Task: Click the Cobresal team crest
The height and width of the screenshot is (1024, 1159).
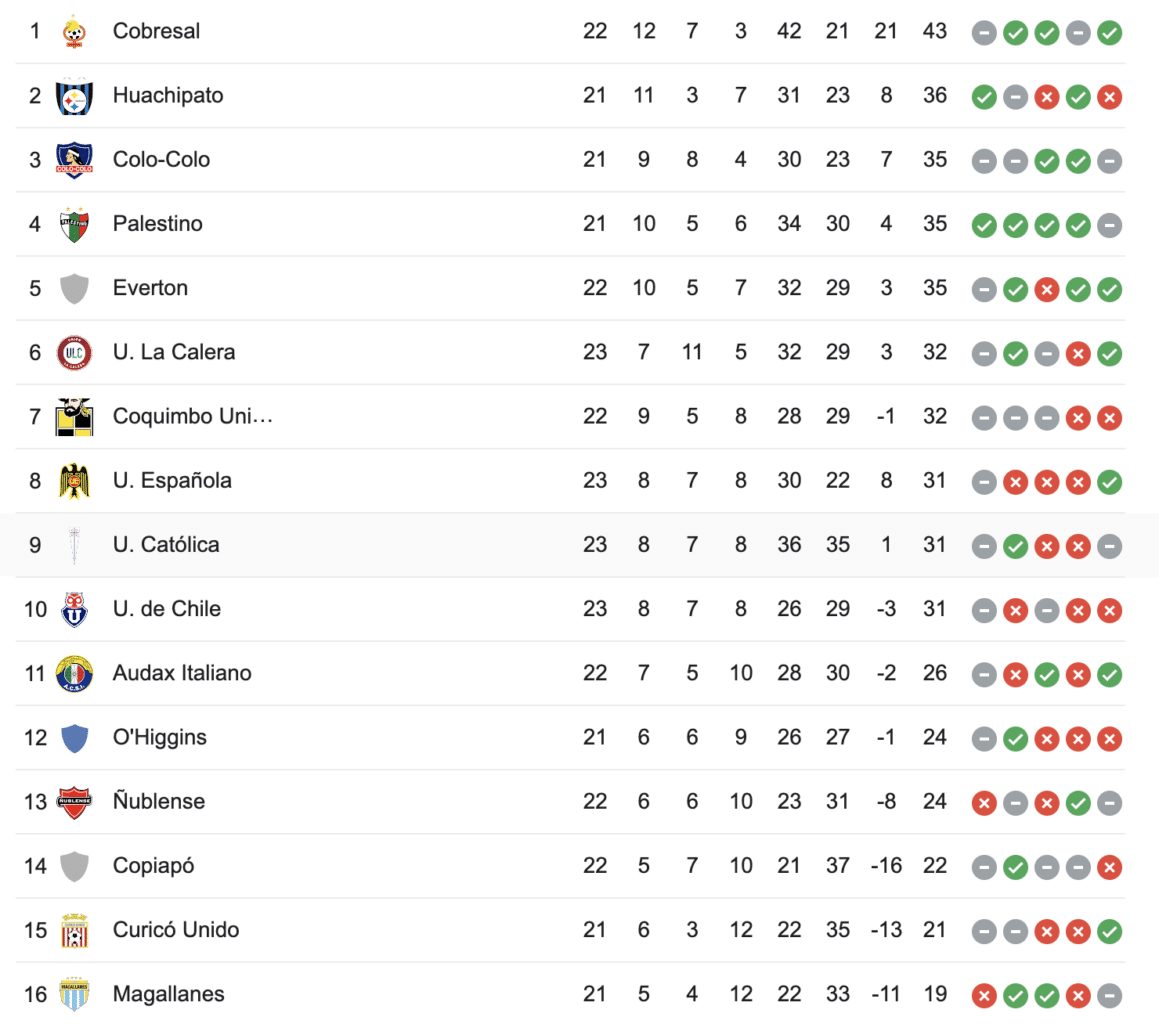Action: (x=73, y=32)
